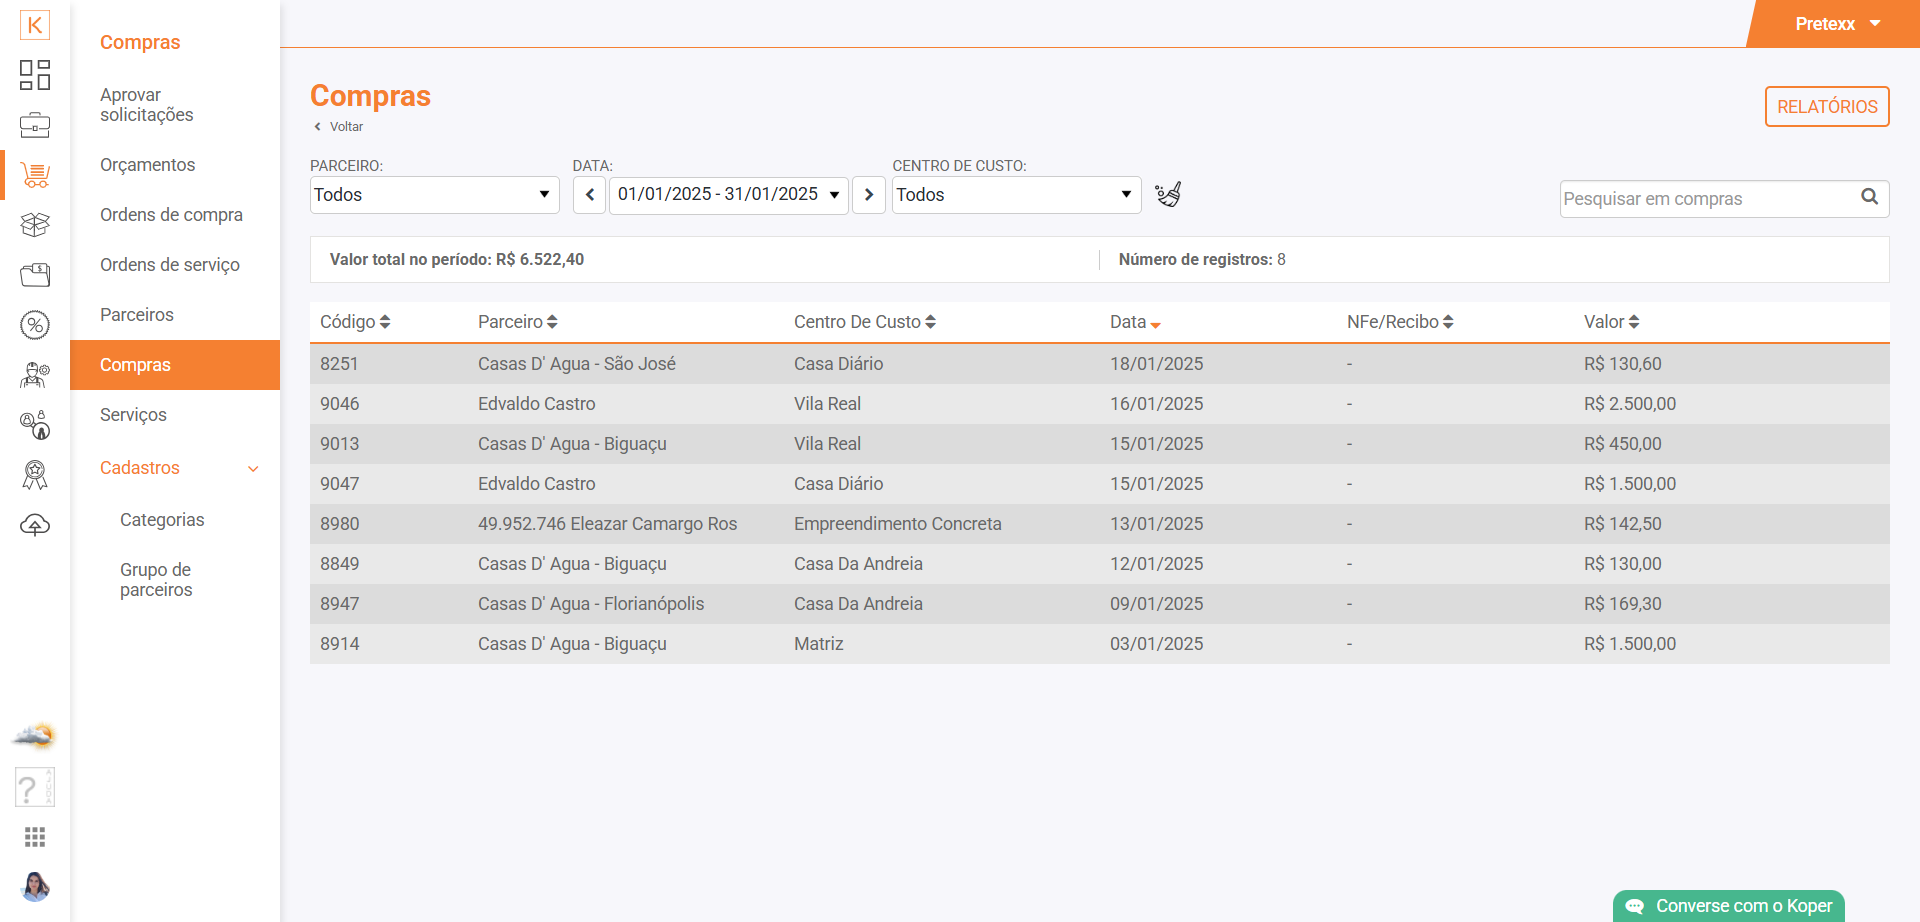Screen dimensions: 1920x922
Task: Open the box inventory icon in sidebar
Action: 35,225
